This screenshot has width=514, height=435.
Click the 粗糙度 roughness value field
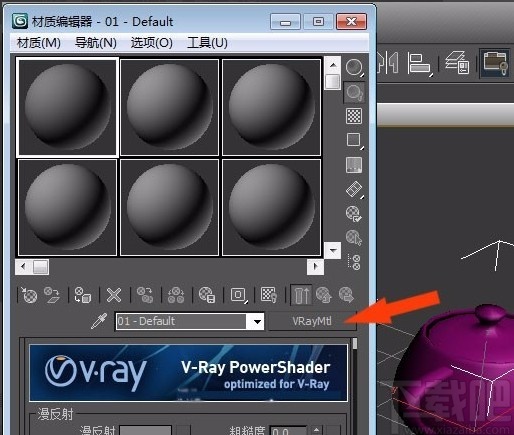(x=288, y=430)
